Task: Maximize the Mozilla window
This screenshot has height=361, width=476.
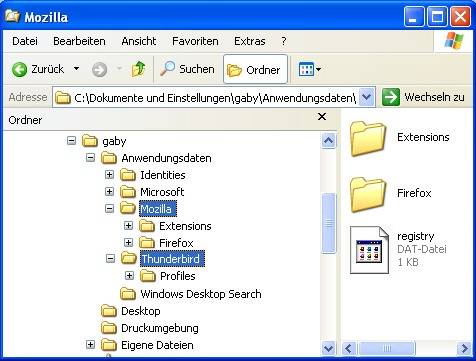Action: 437,16
